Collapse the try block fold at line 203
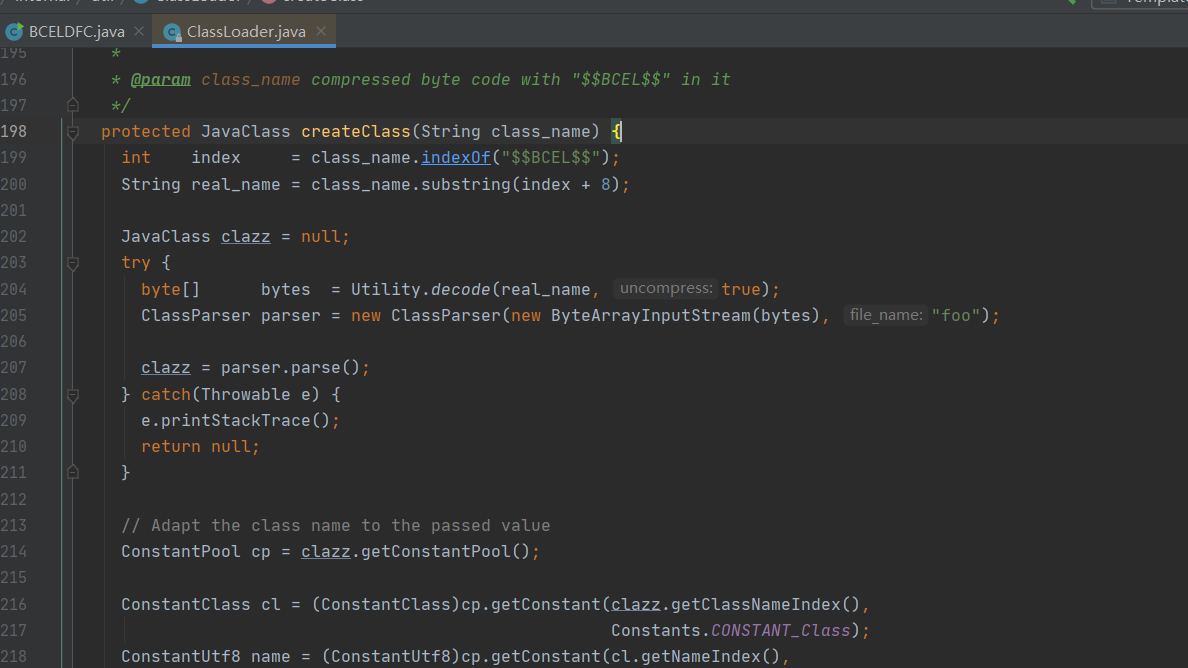This screenshot has height=668, width=1188. click(x=73, y=264)
